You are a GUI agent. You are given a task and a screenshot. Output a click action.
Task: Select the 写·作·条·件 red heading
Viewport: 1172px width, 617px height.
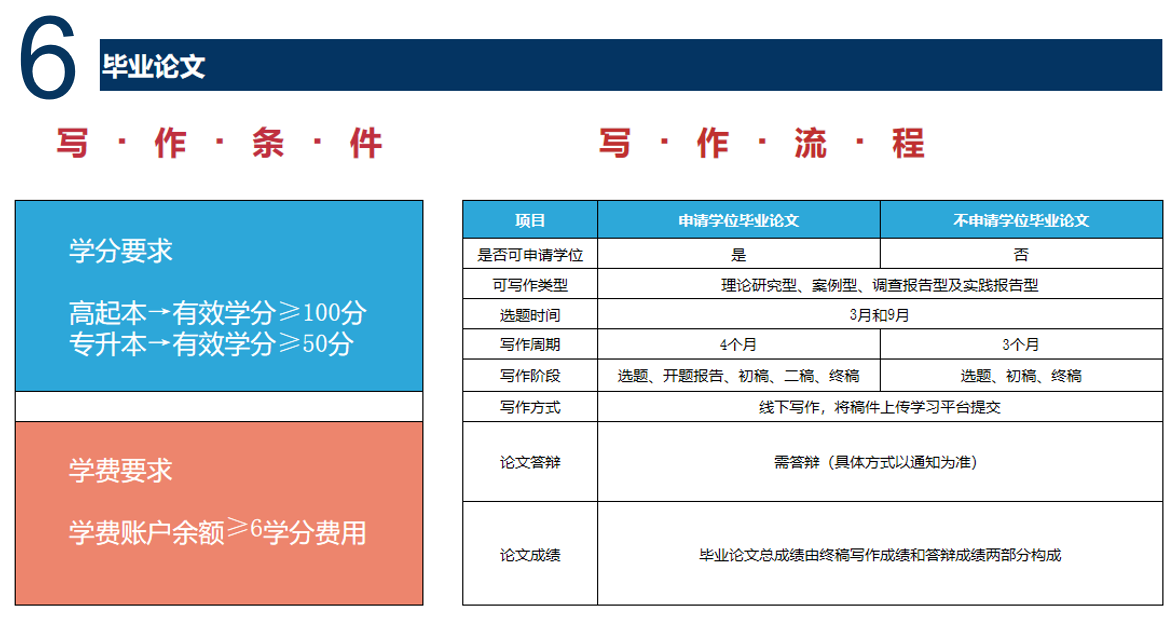(x=220, y=144)
